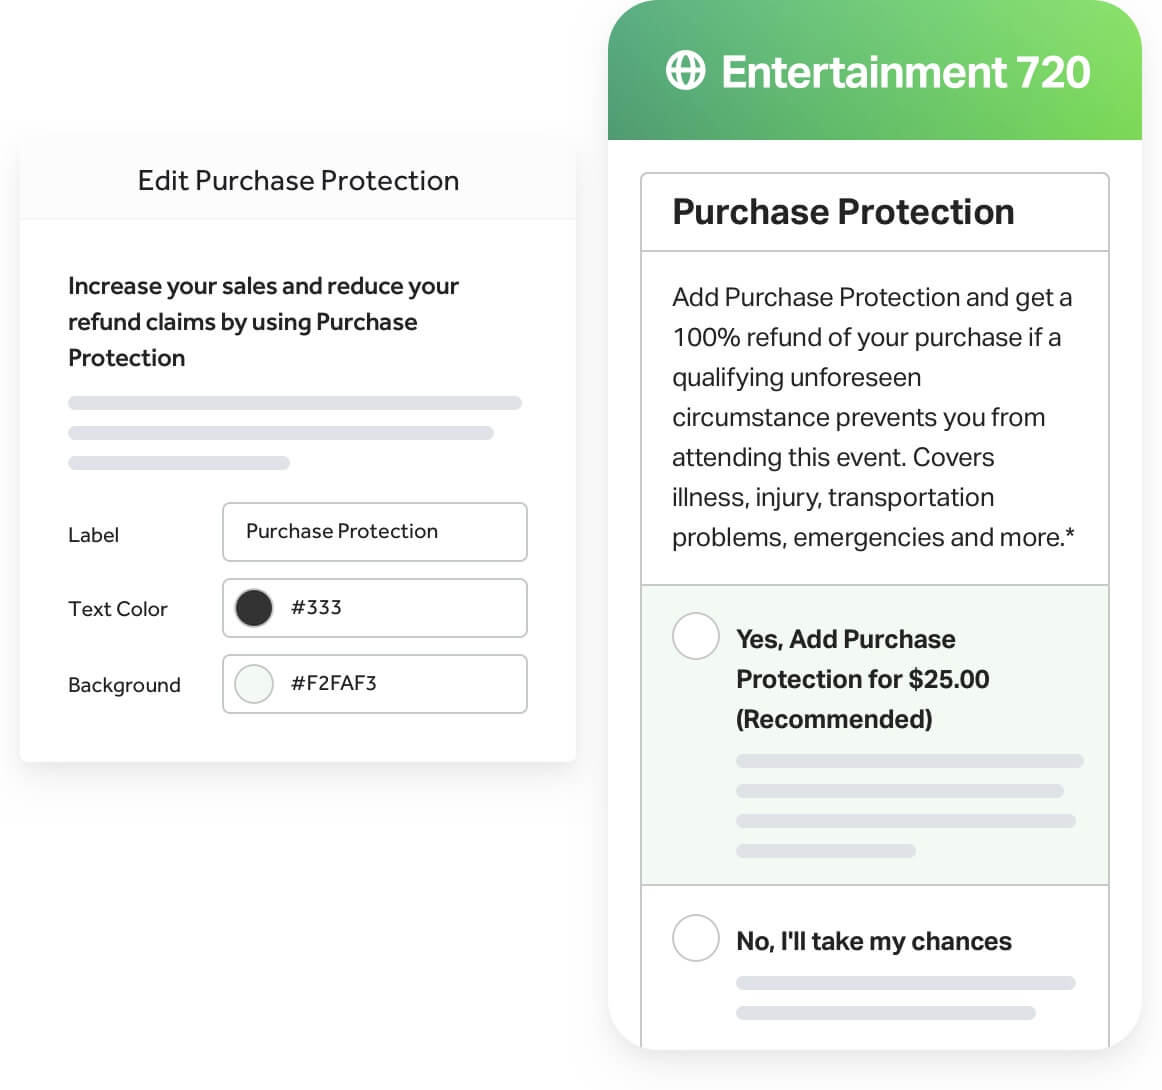Click the Purchase Protection card header
The image size is (1162, 1090).
point(844,212)
